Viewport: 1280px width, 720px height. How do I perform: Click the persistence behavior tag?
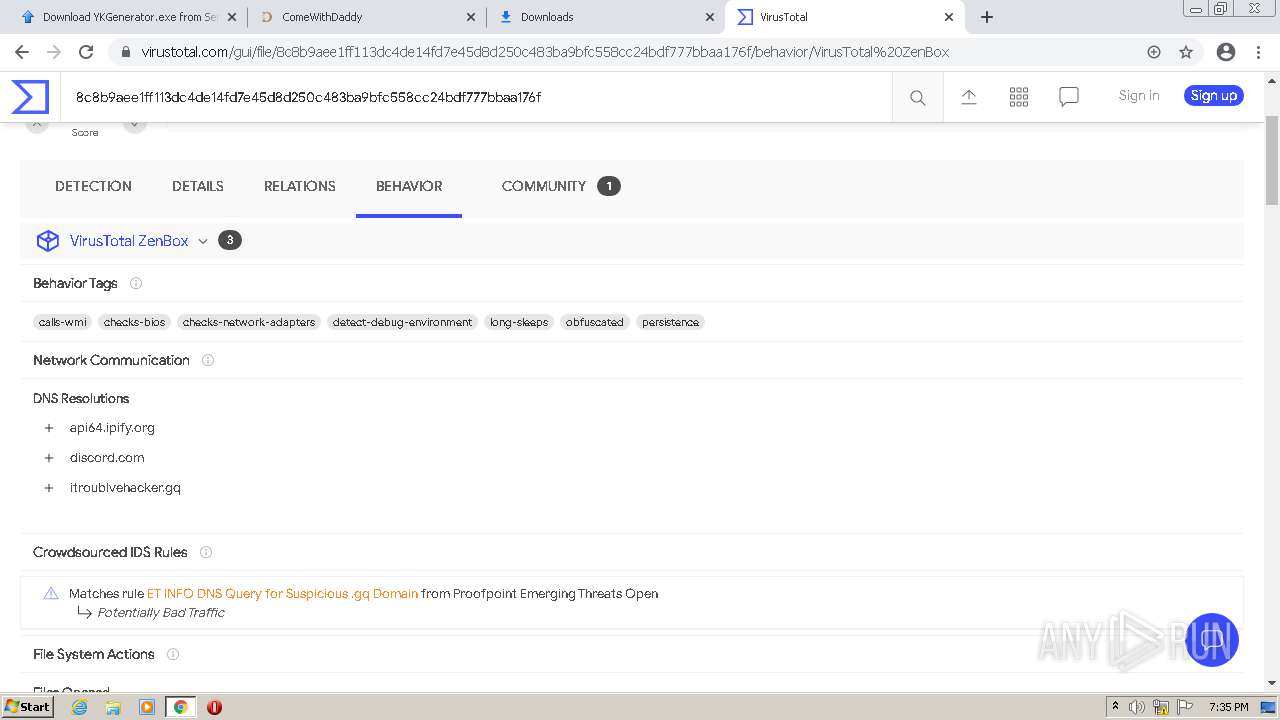pyautogui.click(x=670, y=322)
